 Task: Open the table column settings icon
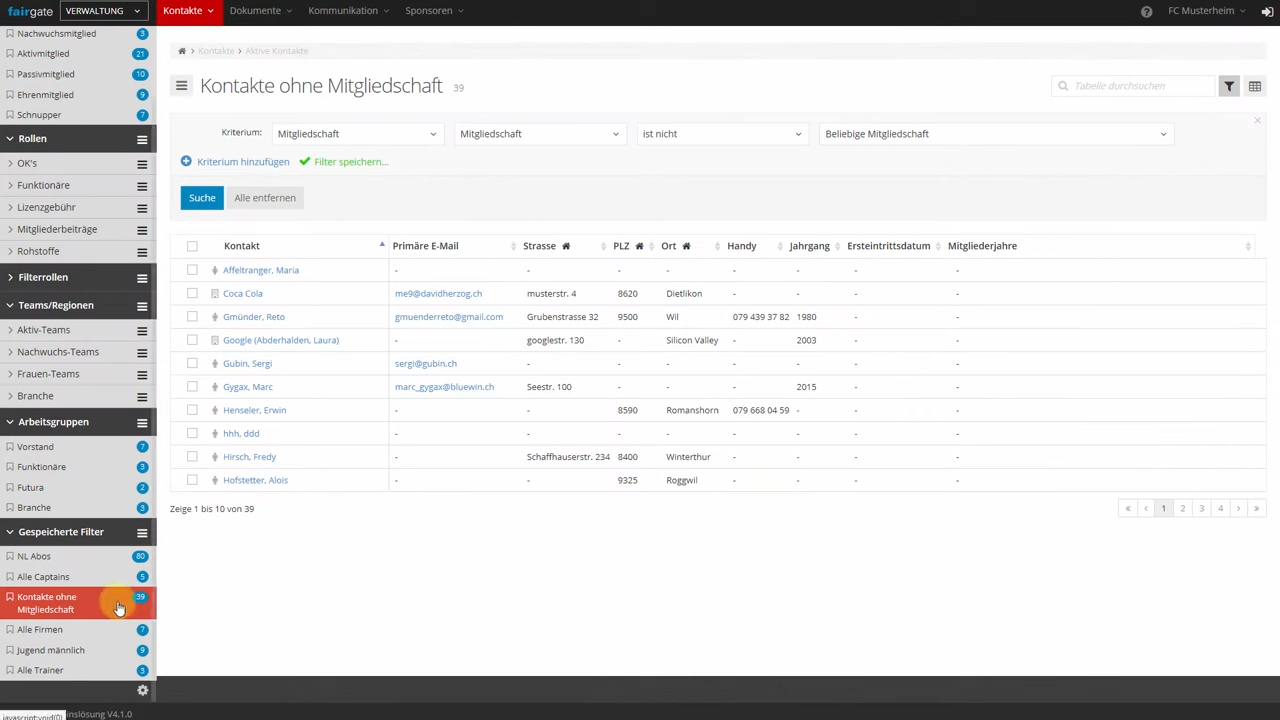pyautogui.click(x=1255, y=86)
